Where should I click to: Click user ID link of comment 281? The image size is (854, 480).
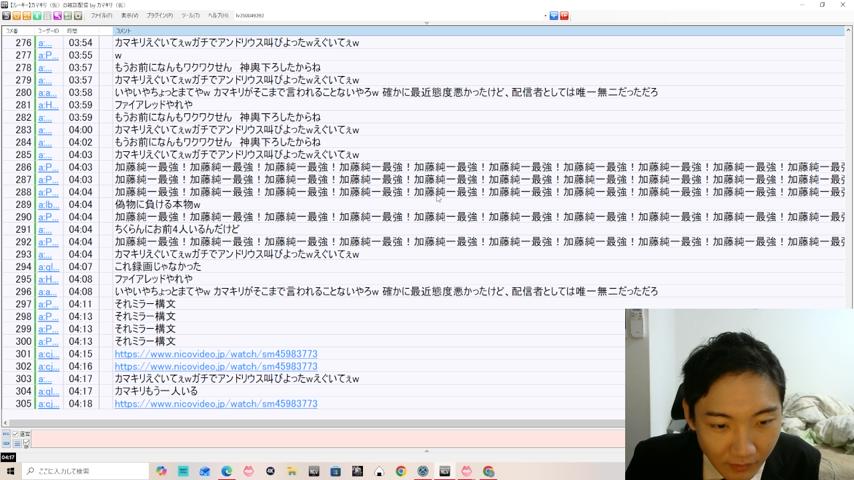click(48, 105)
